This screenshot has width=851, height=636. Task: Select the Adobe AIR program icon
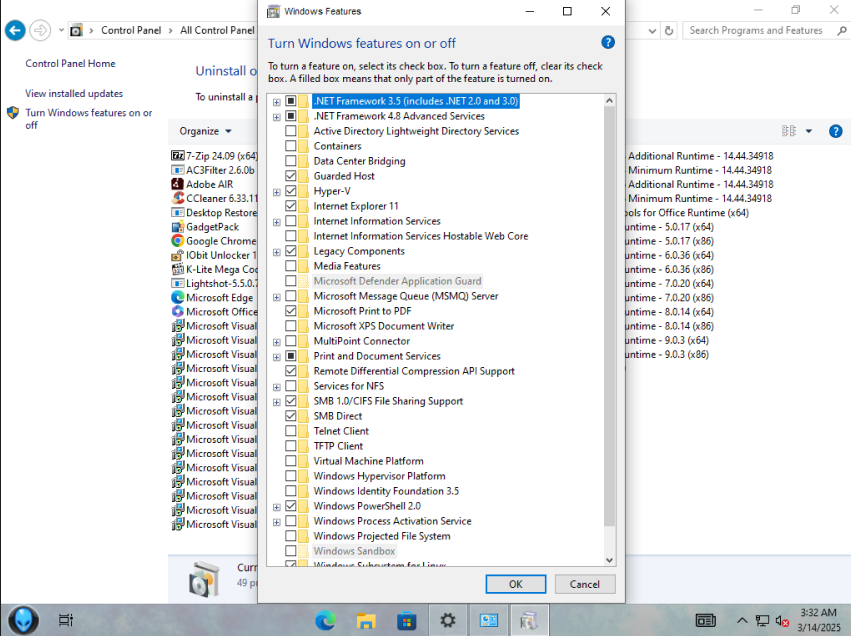(177, 184)
